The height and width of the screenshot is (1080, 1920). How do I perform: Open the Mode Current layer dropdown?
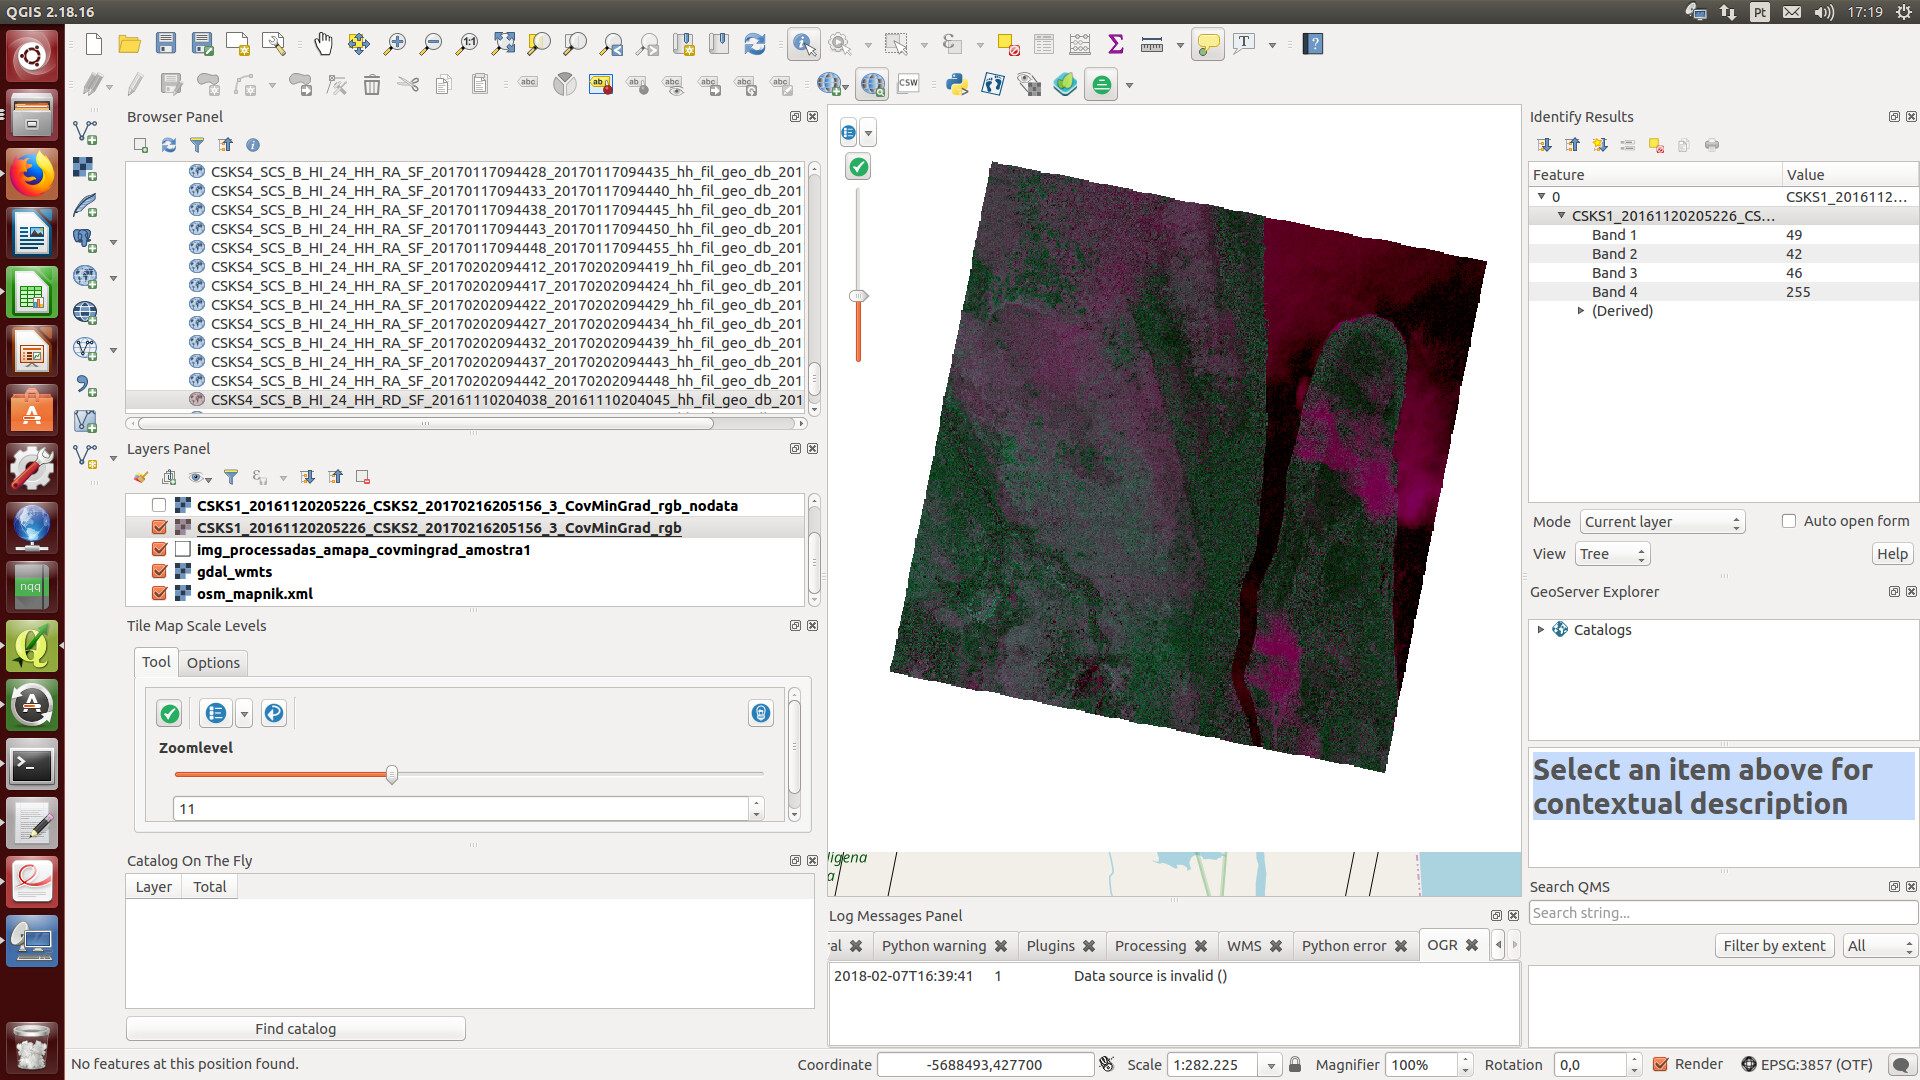(1662, 522)
